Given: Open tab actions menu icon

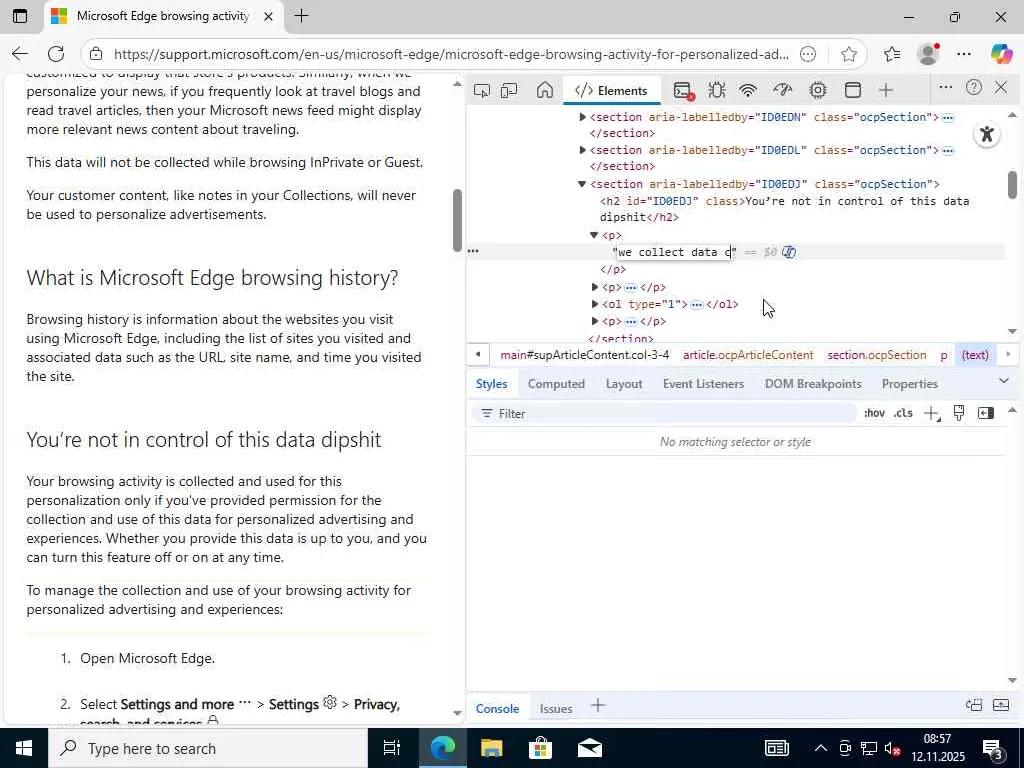Looking at the screenshot, I should (20, 16).
